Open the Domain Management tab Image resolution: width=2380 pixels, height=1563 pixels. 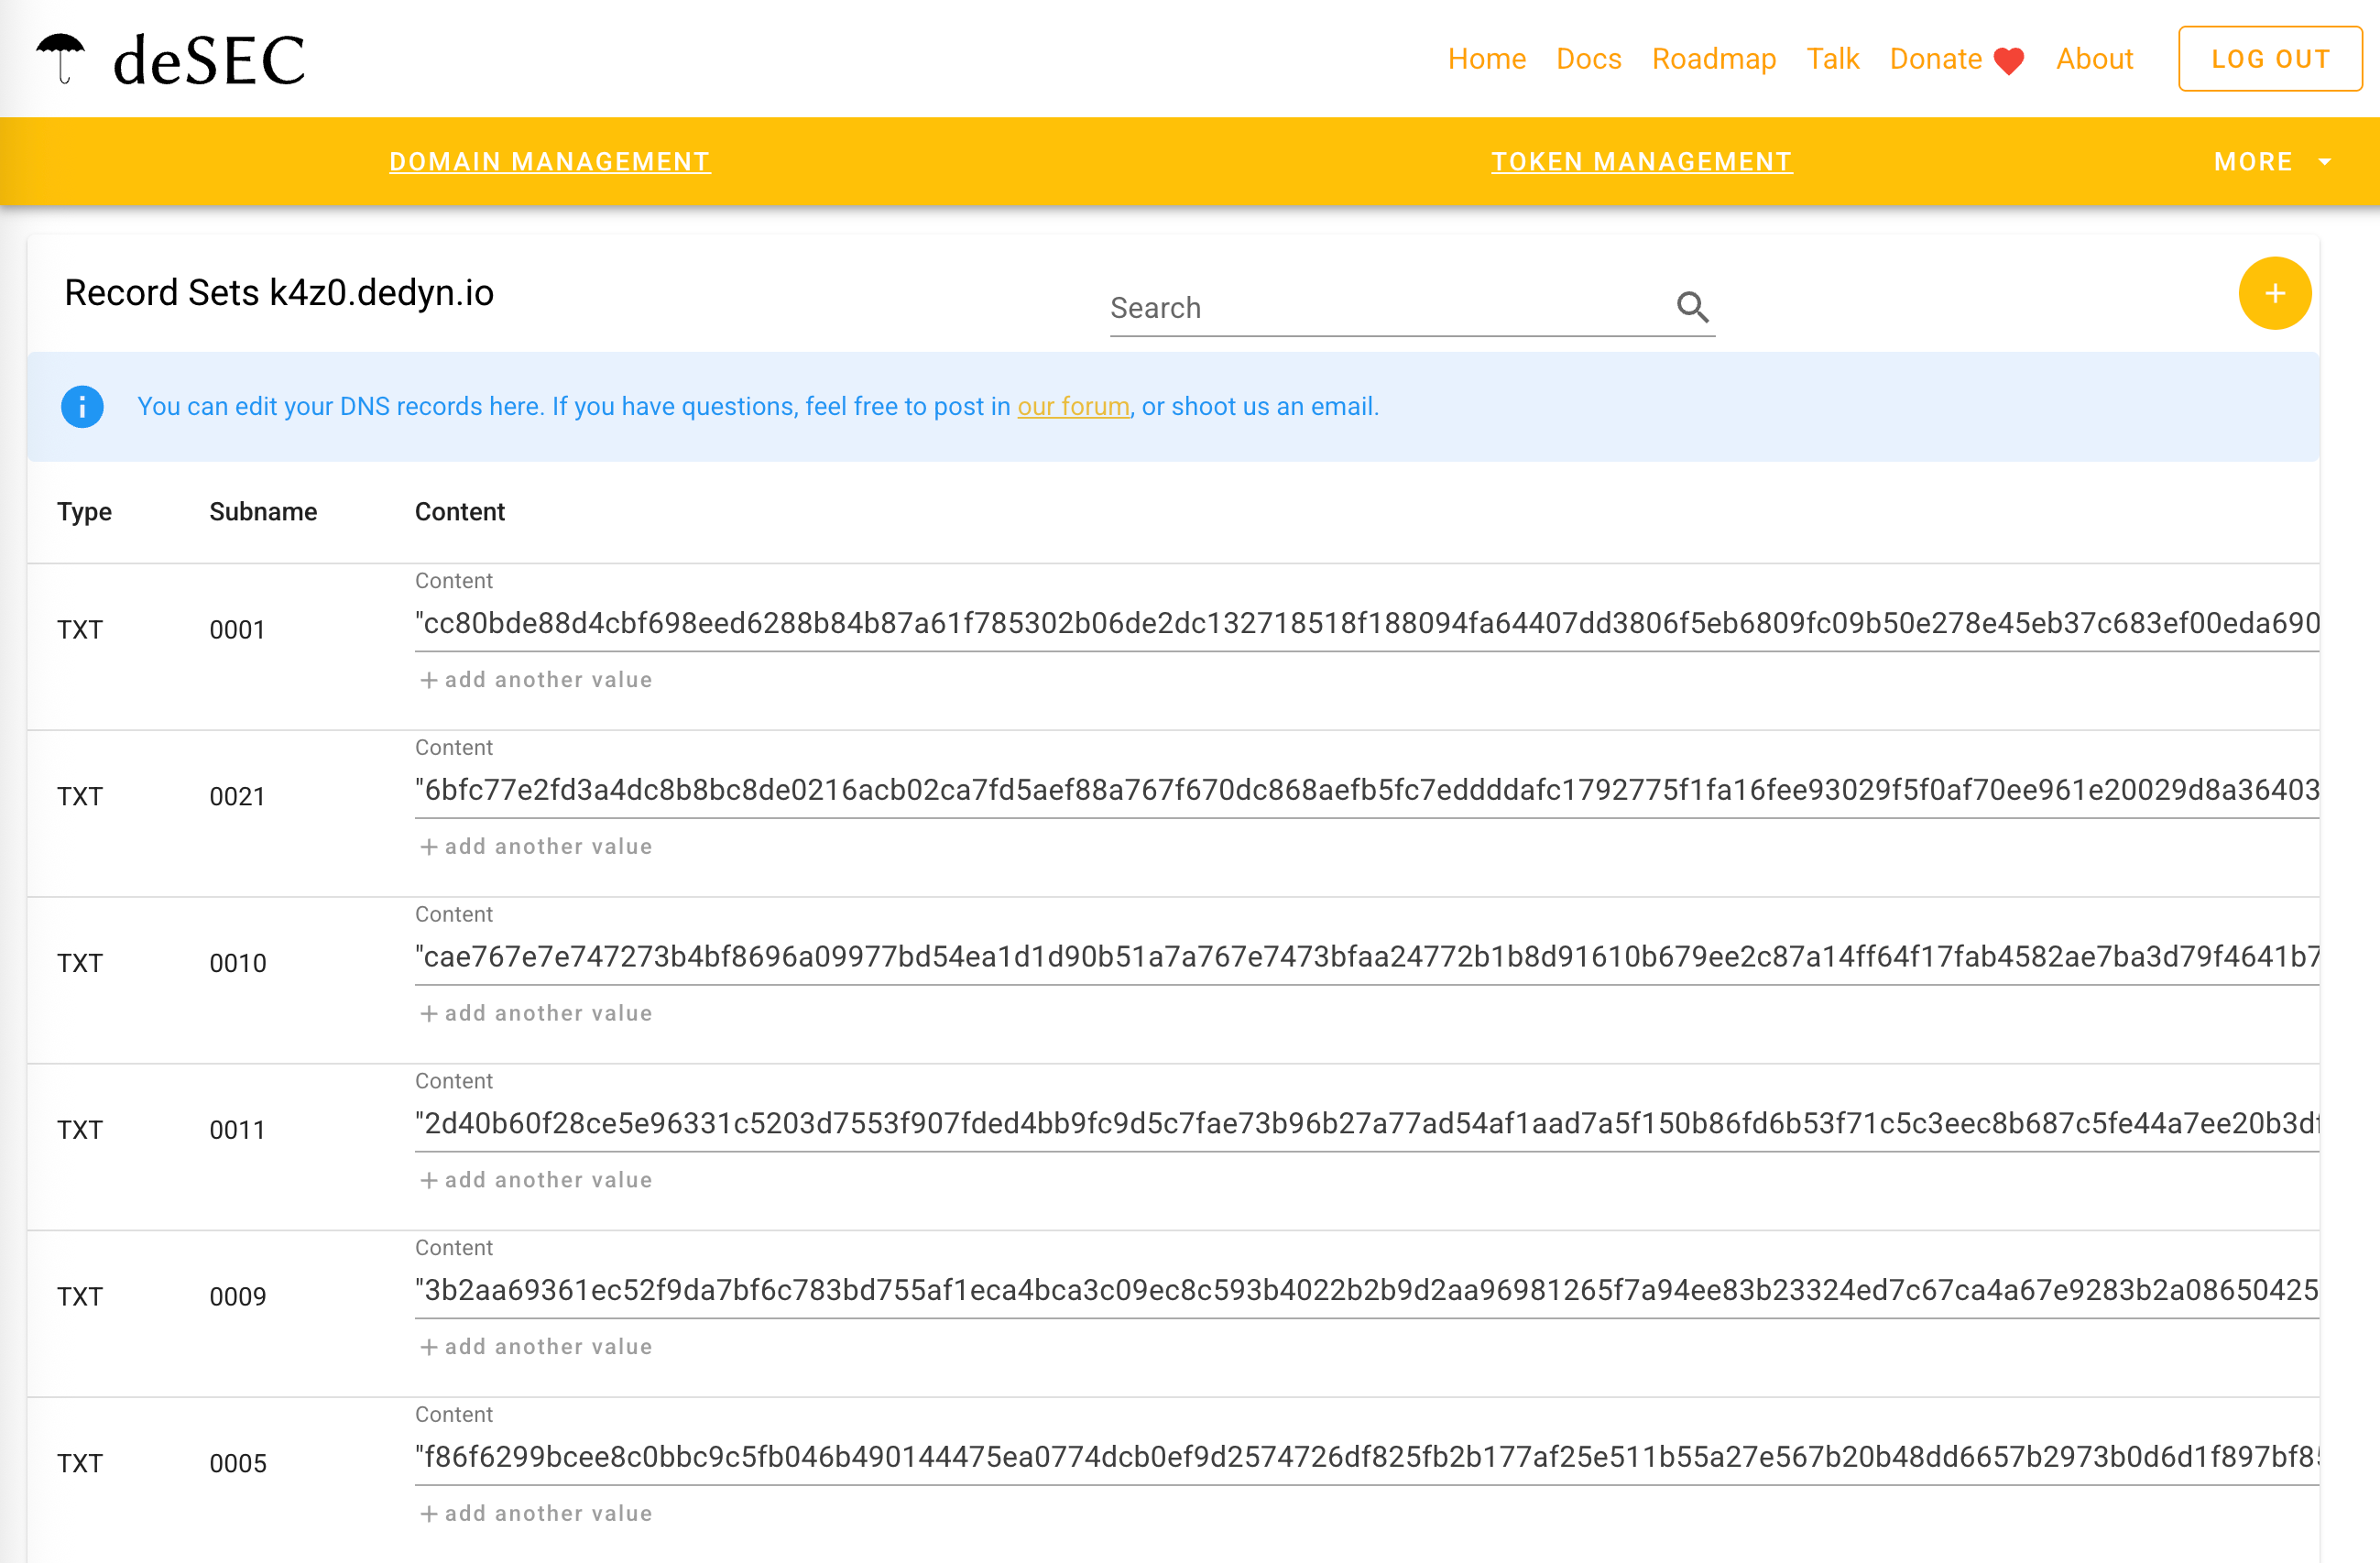(x=550, y=162)
